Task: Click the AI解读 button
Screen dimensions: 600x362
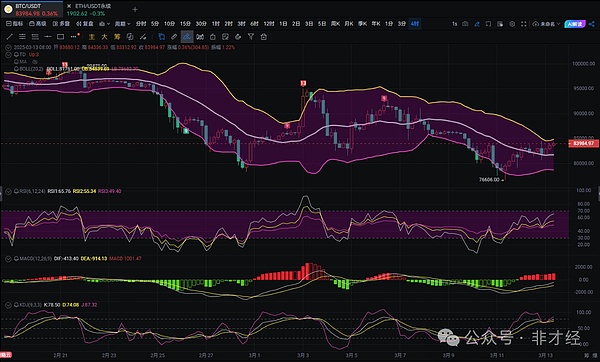Action: (x=574, y=24)
